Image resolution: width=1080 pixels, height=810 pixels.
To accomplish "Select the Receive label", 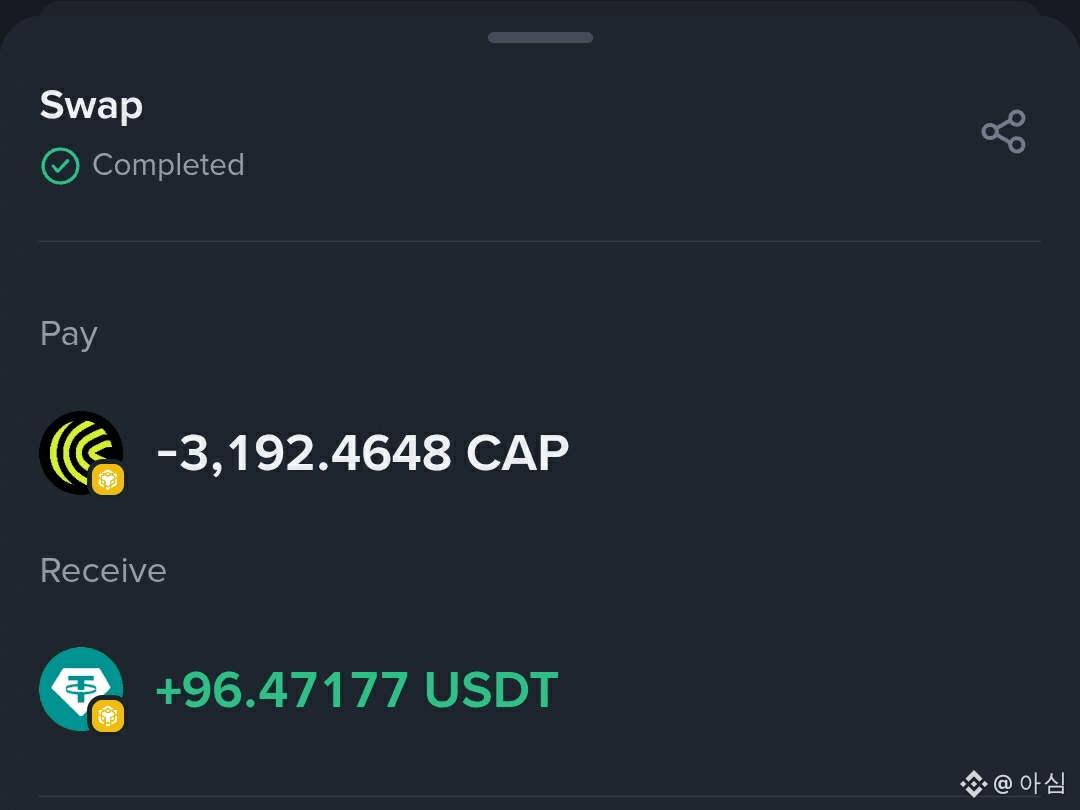I will click(103, 570).
